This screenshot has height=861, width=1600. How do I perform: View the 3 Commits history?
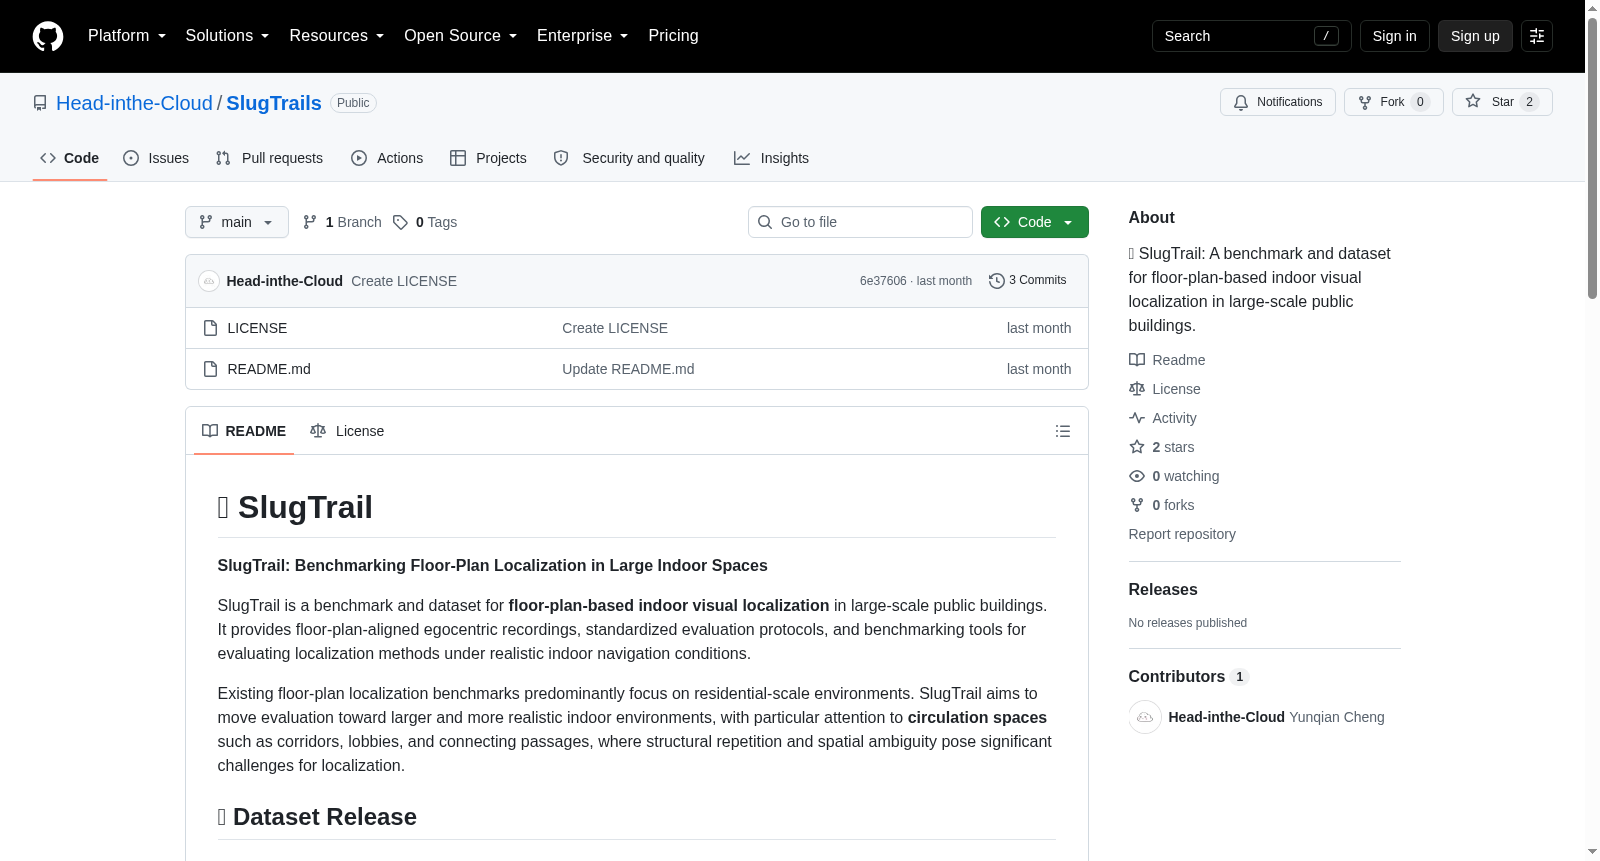pos(1028,281)
